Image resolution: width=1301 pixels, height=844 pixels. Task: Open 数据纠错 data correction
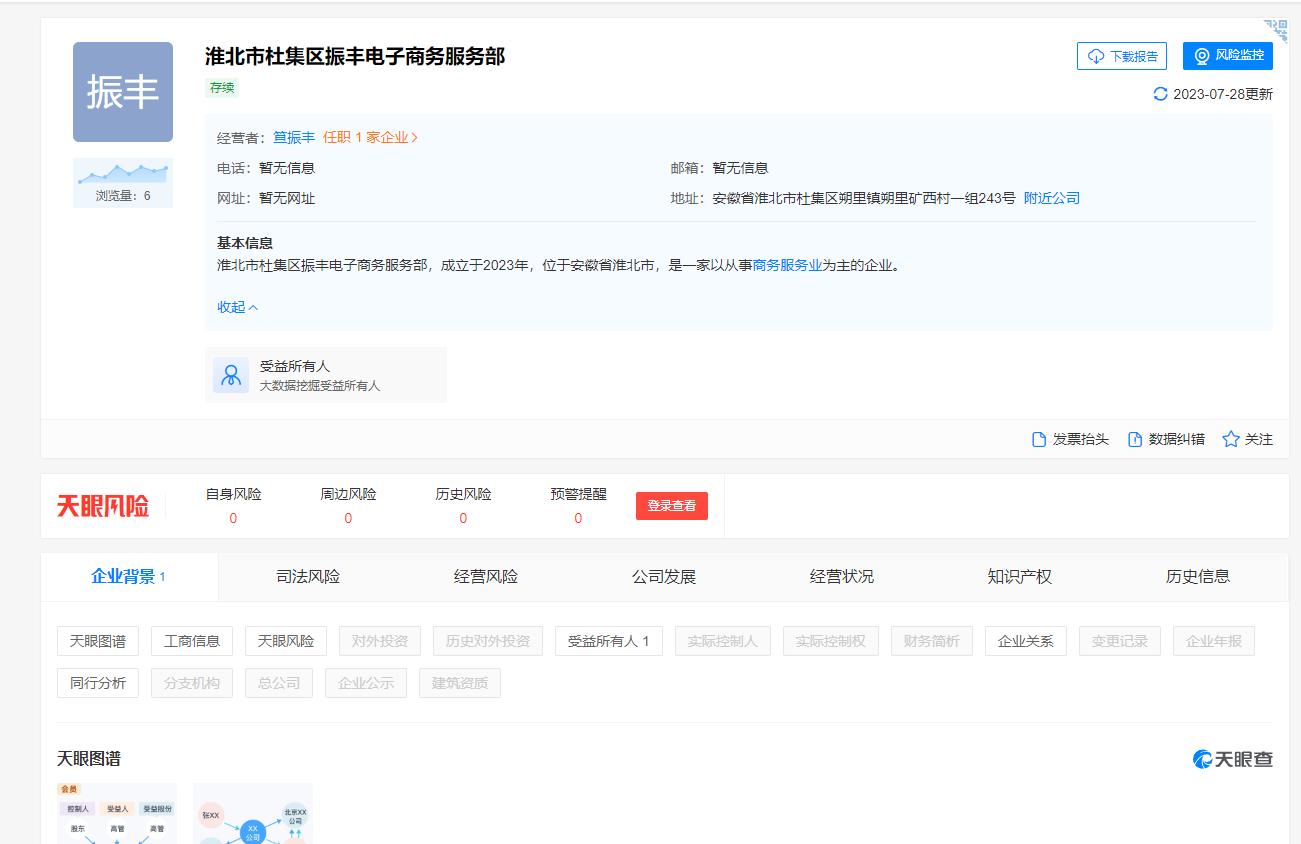(x=1166, y=439)
